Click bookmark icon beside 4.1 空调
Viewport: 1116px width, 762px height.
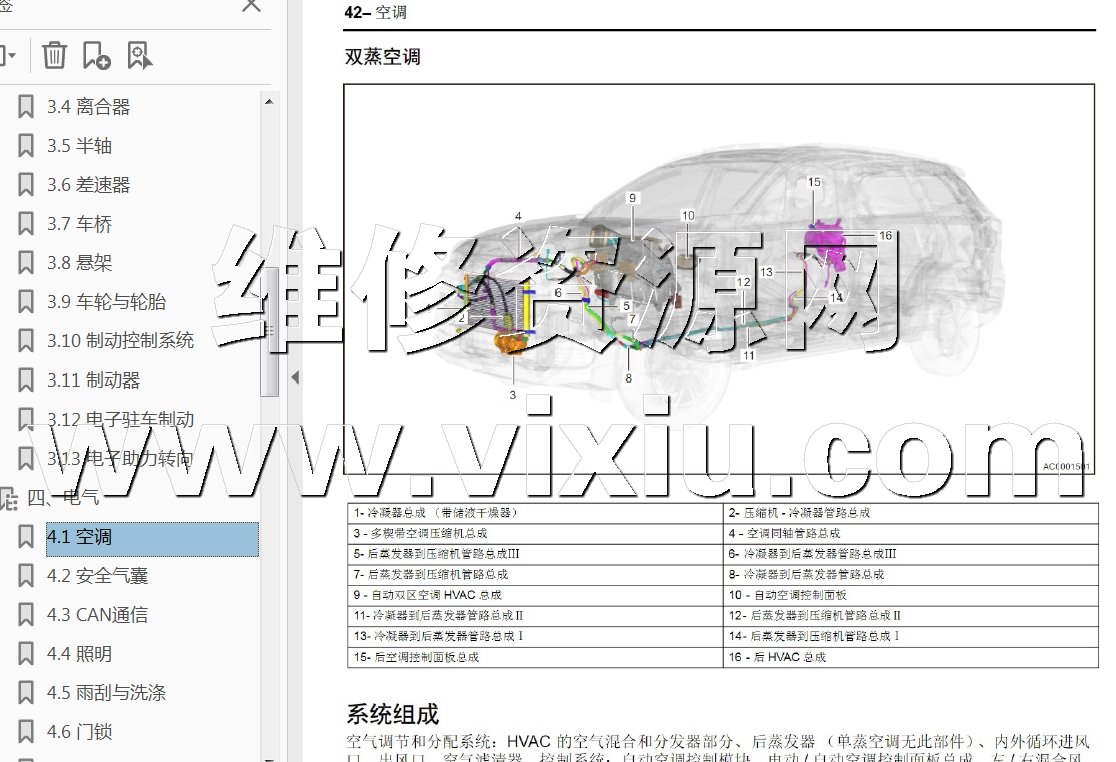point(27,538)
